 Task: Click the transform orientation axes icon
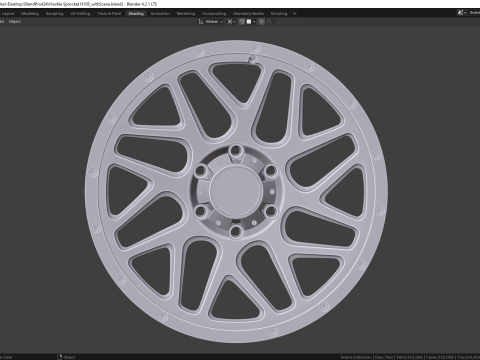201,22
